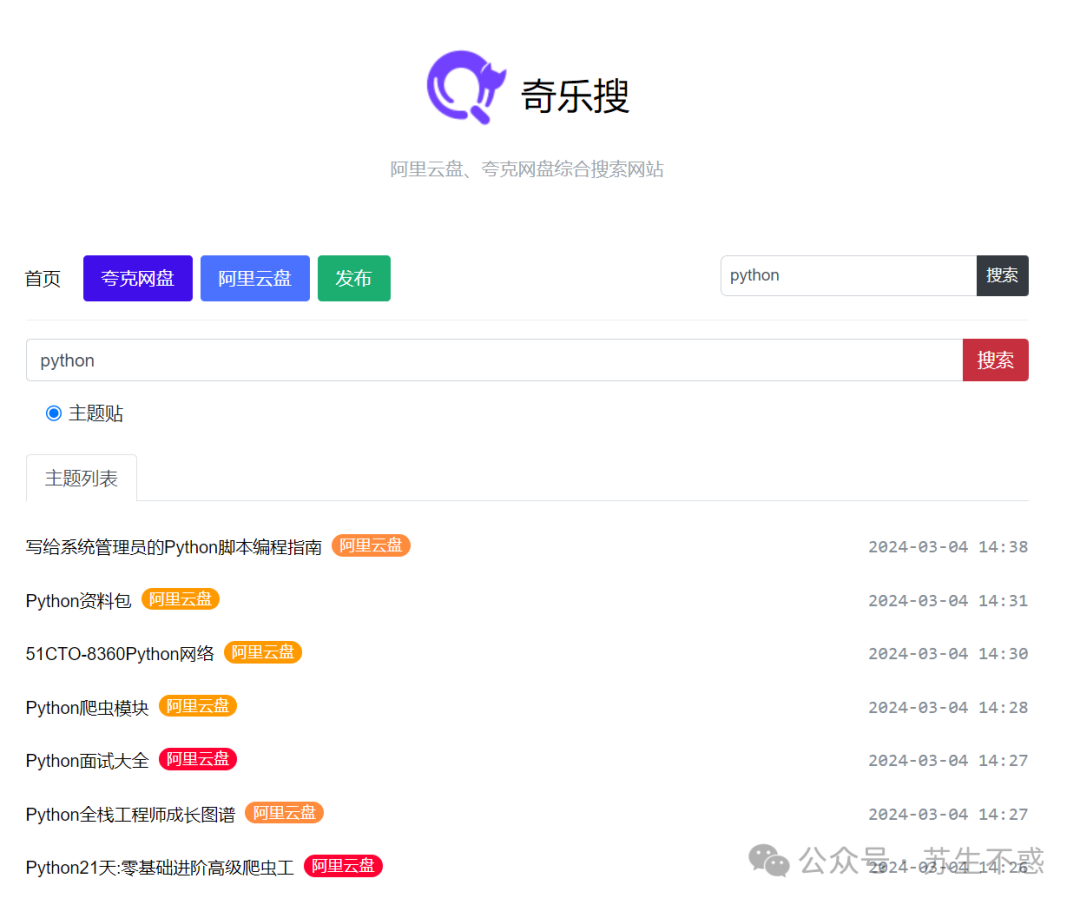Viewport: 1080px width, 905px height.
Task: Click the dark 搜索 button
Action: coord(1002,275)
